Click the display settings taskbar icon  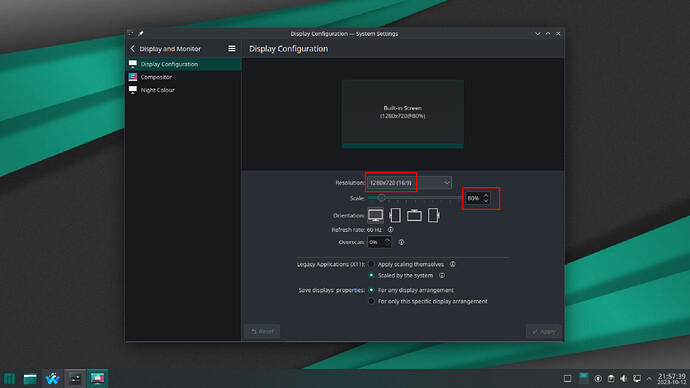97,378
